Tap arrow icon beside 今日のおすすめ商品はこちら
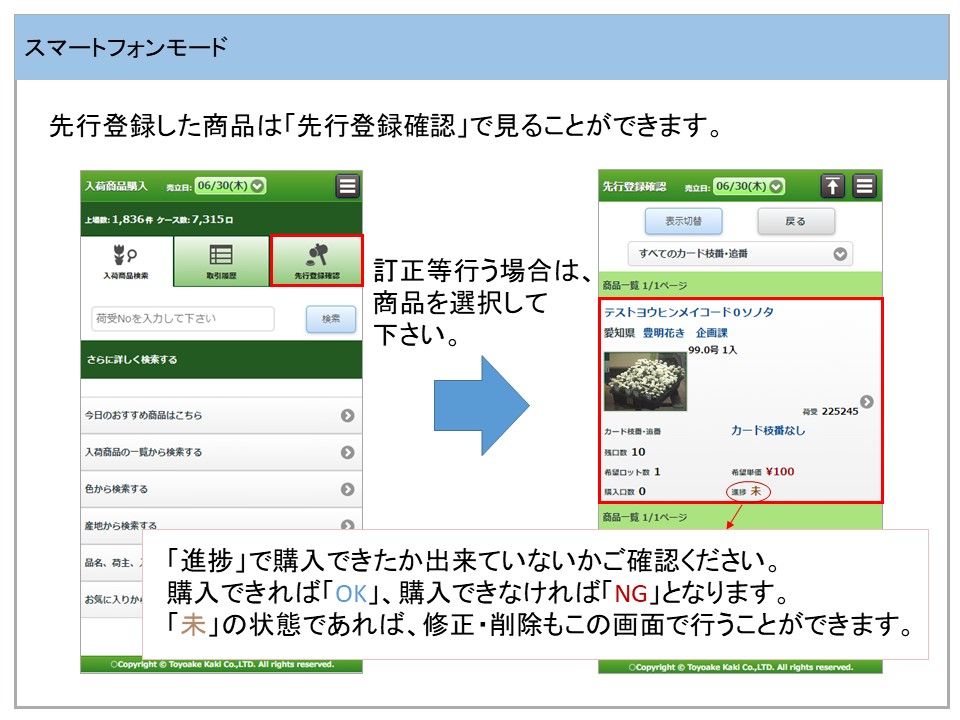Image resolution: width=960 pixels, height=720 pixels. 347,415
